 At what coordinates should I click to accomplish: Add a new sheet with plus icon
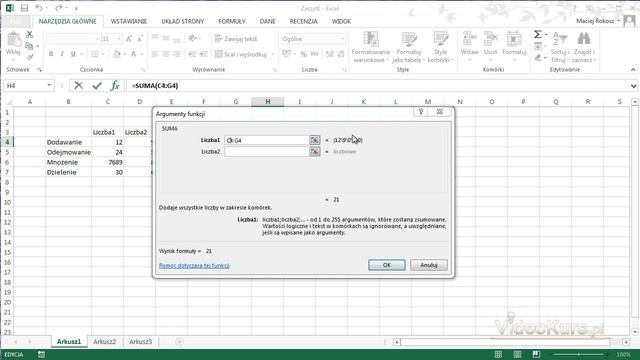[179, 342]
